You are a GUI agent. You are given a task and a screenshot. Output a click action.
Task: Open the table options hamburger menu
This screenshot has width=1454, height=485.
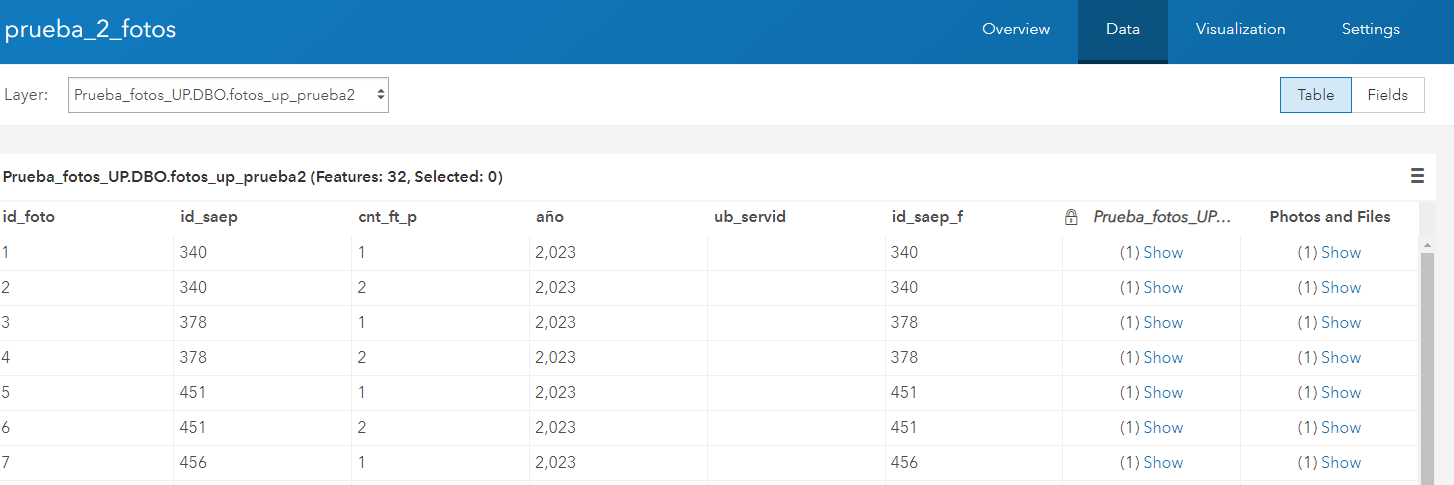coord(1417,177)
